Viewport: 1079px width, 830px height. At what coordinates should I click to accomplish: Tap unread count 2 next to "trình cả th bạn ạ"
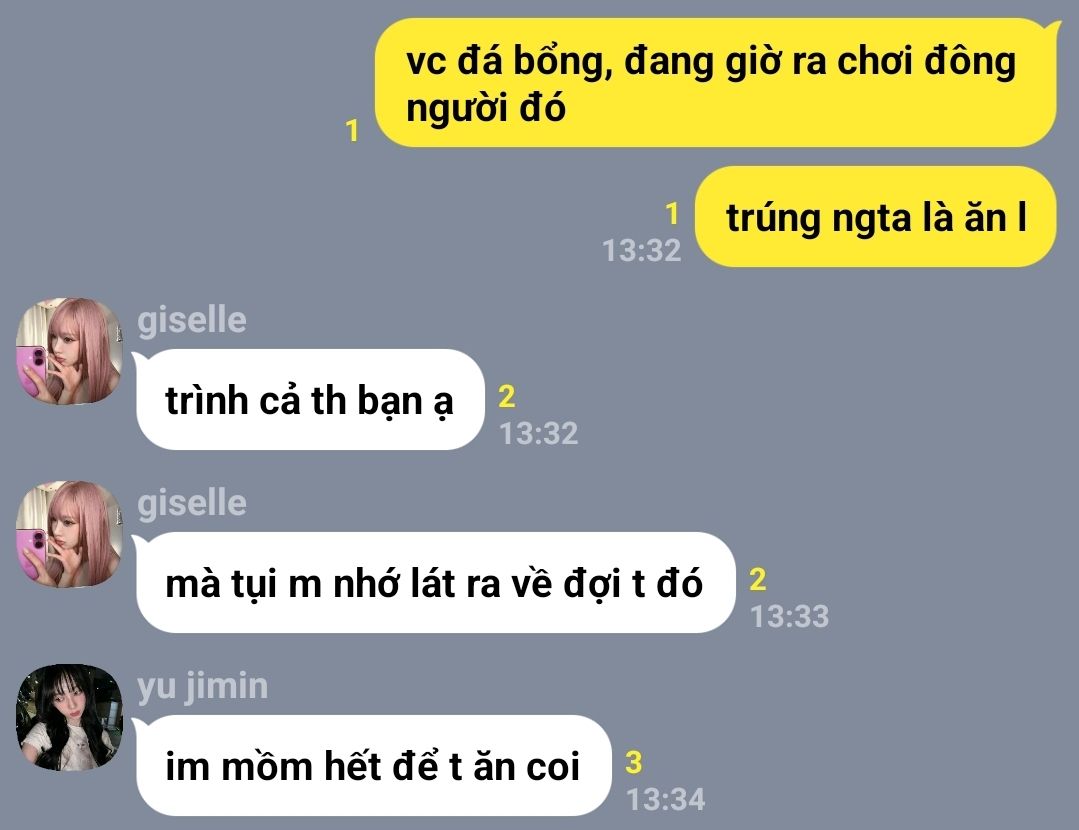506,396
